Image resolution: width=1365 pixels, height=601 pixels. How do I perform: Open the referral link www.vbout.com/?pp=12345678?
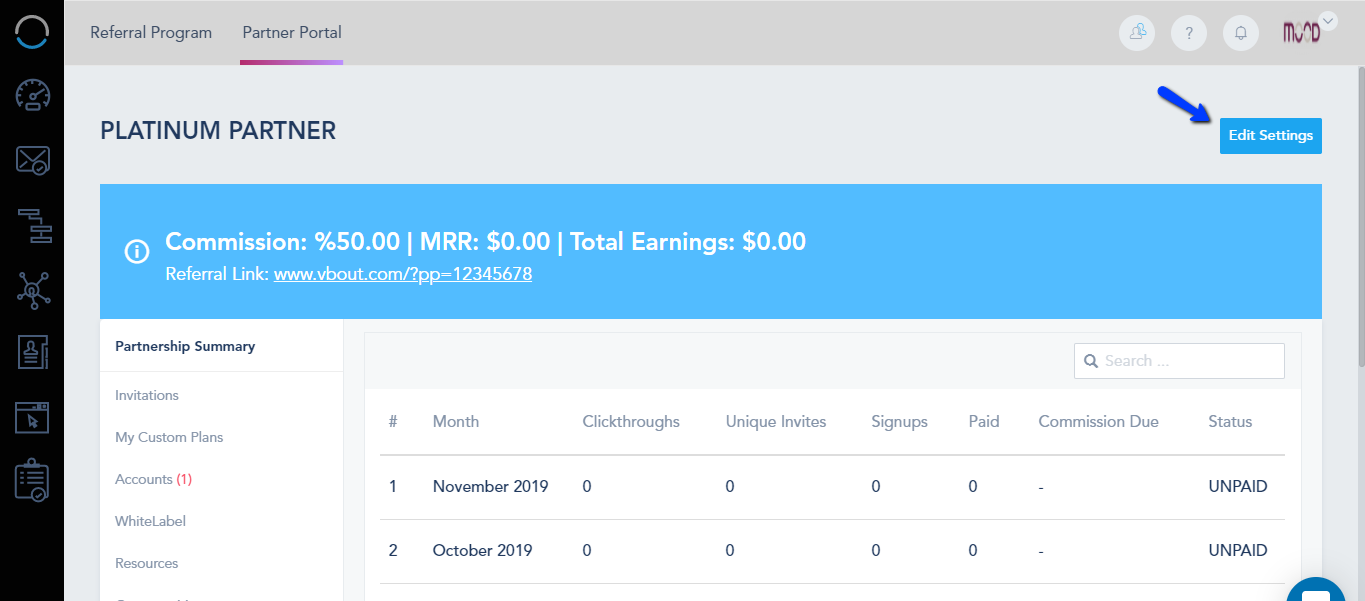(x=403, y=273)
